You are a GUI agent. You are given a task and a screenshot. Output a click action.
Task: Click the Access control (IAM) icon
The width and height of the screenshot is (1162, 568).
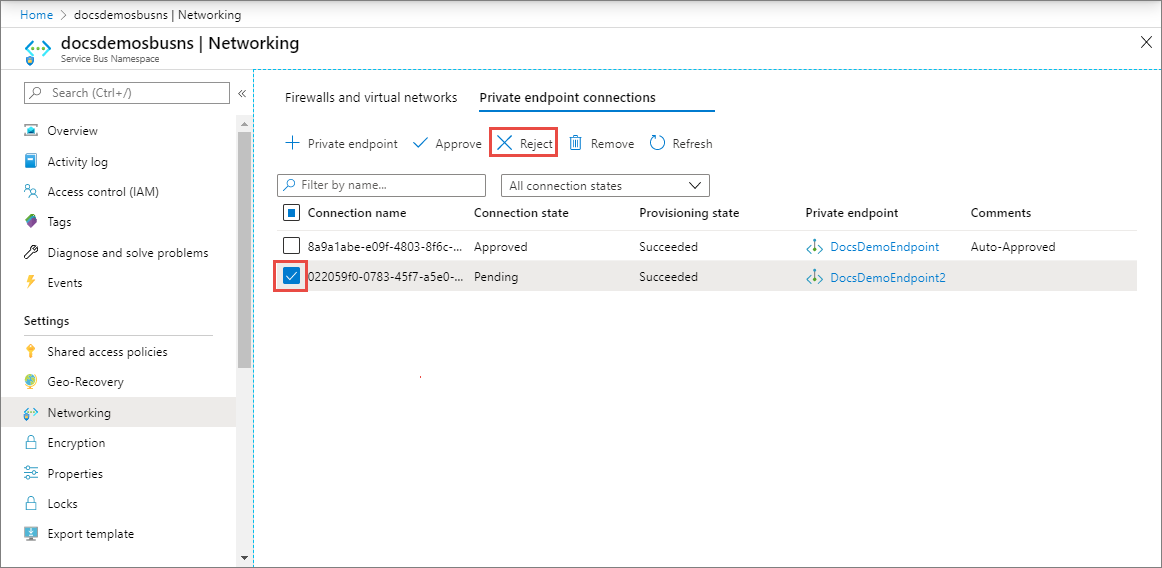(x=30, y=191)
